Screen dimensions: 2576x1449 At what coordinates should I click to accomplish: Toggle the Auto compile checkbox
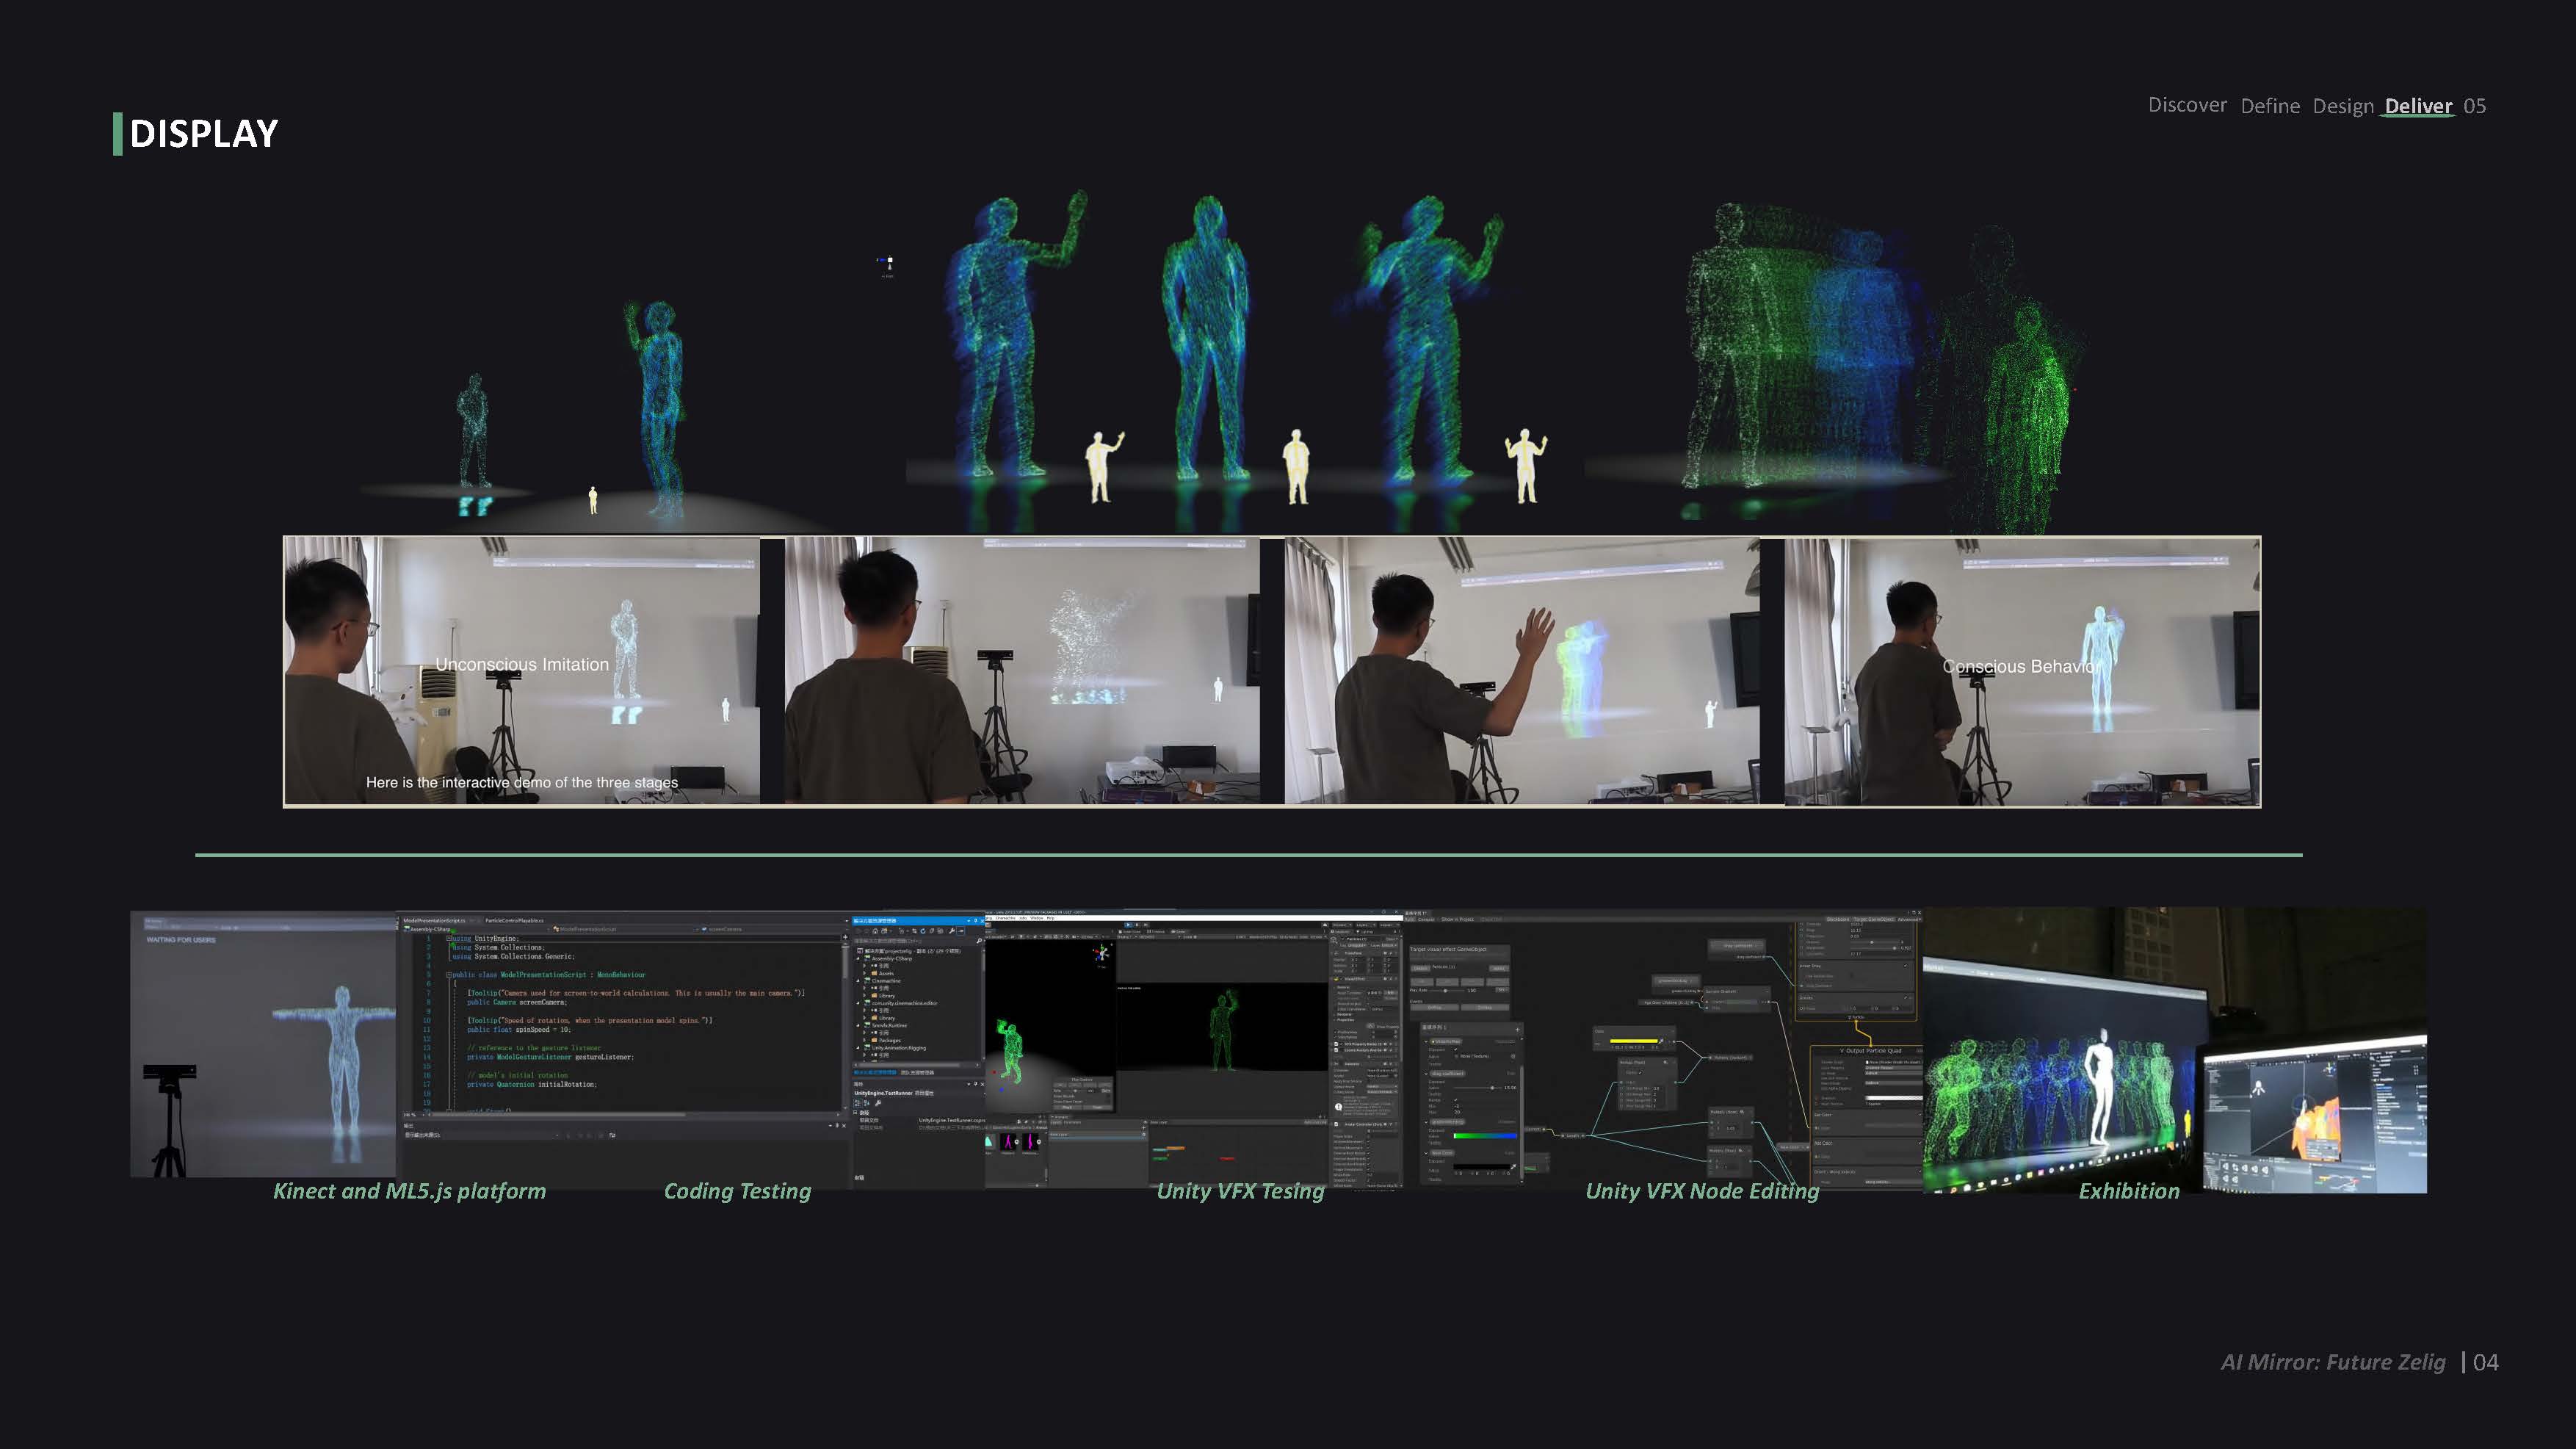pos(1402,919)
